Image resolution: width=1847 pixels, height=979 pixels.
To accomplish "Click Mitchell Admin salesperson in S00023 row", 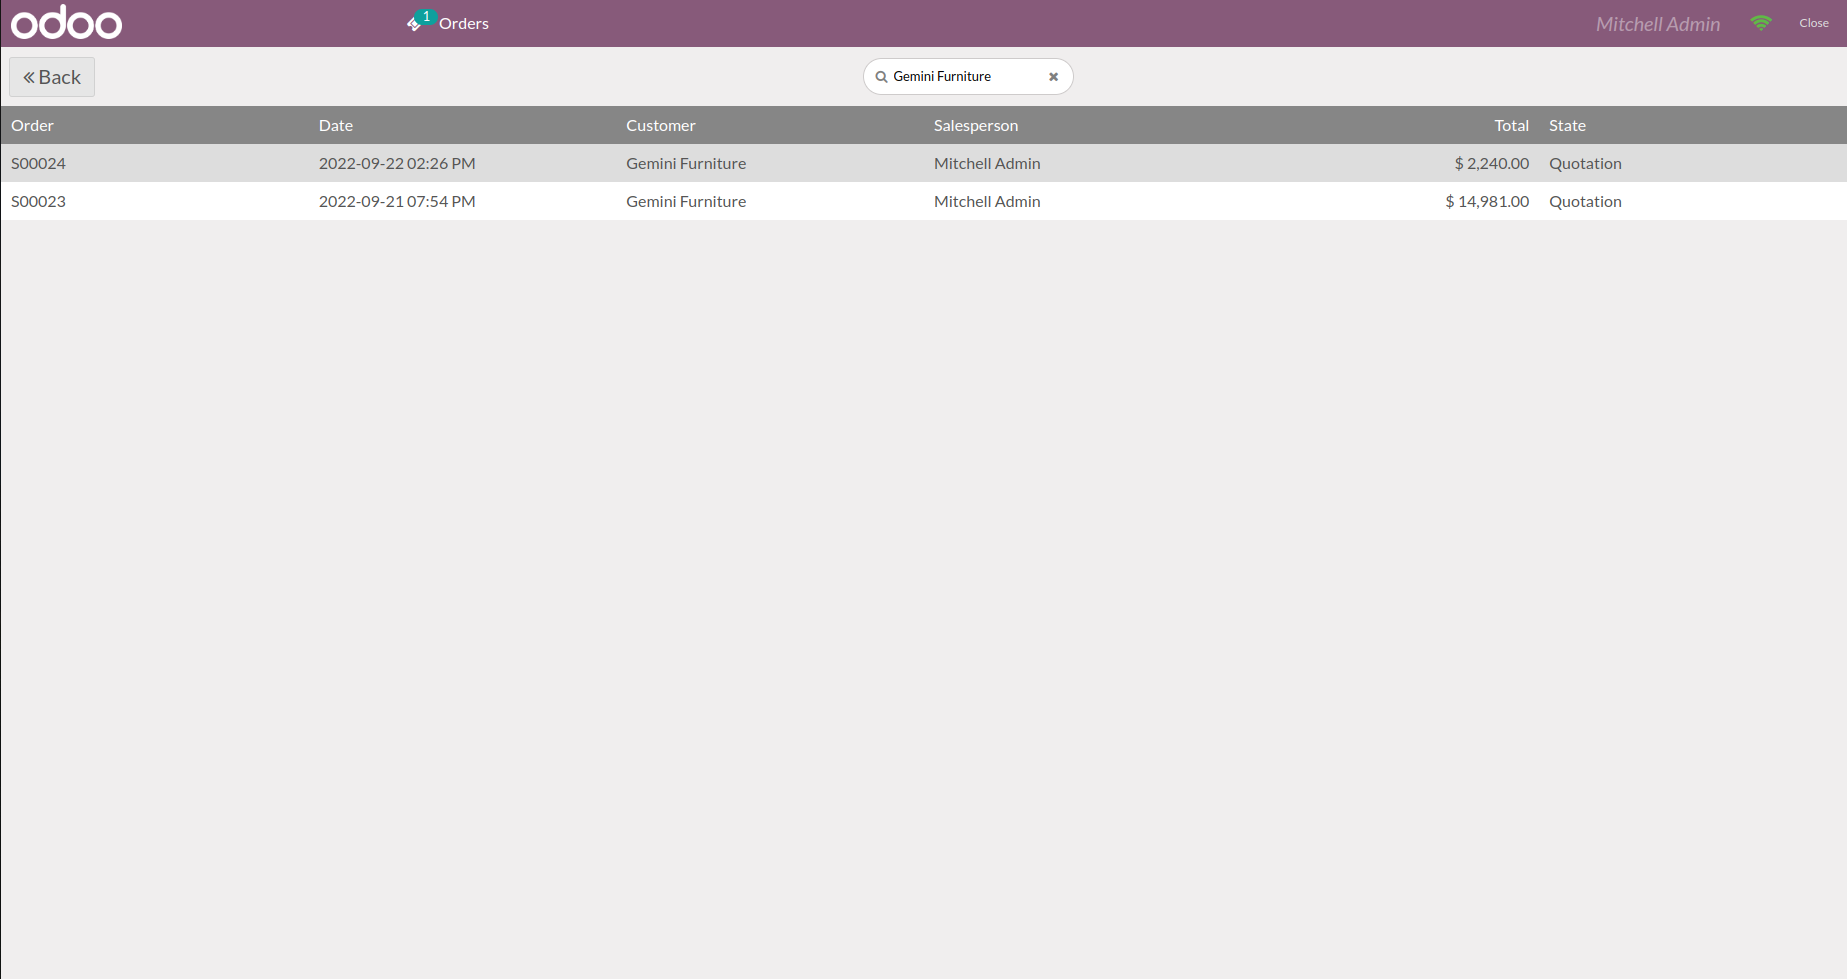I will tap(987, 201).
